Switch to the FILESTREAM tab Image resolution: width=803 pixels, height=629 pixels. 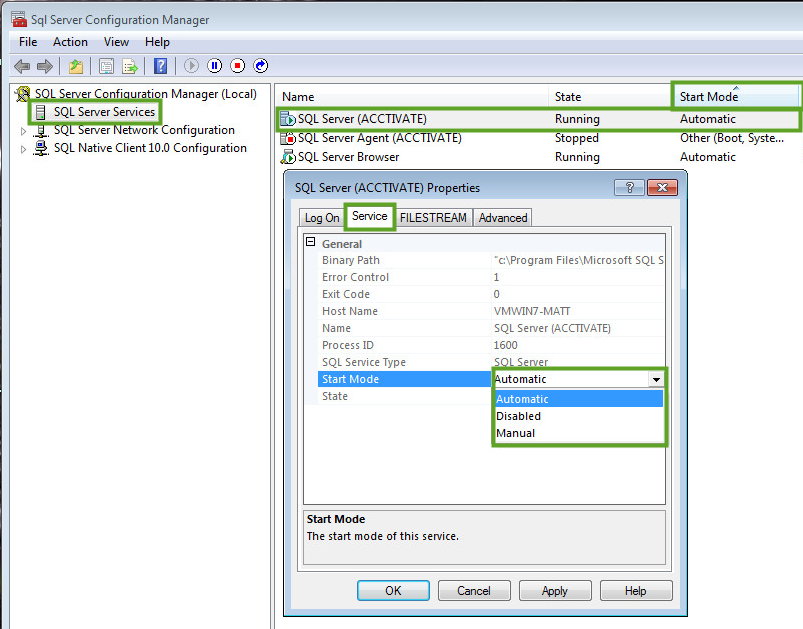pyautogui.click(x=433, y=218)
